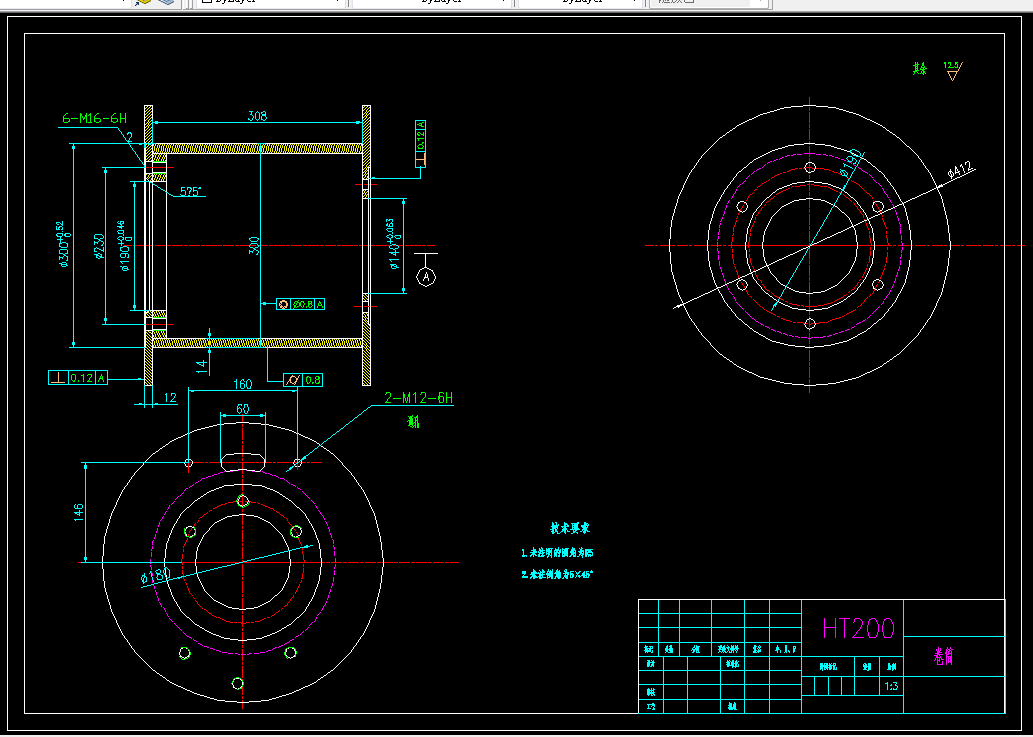Viewport: 1033px width, 737px height.
Task: Select the HT200 material text
Action: coord(858,629)
